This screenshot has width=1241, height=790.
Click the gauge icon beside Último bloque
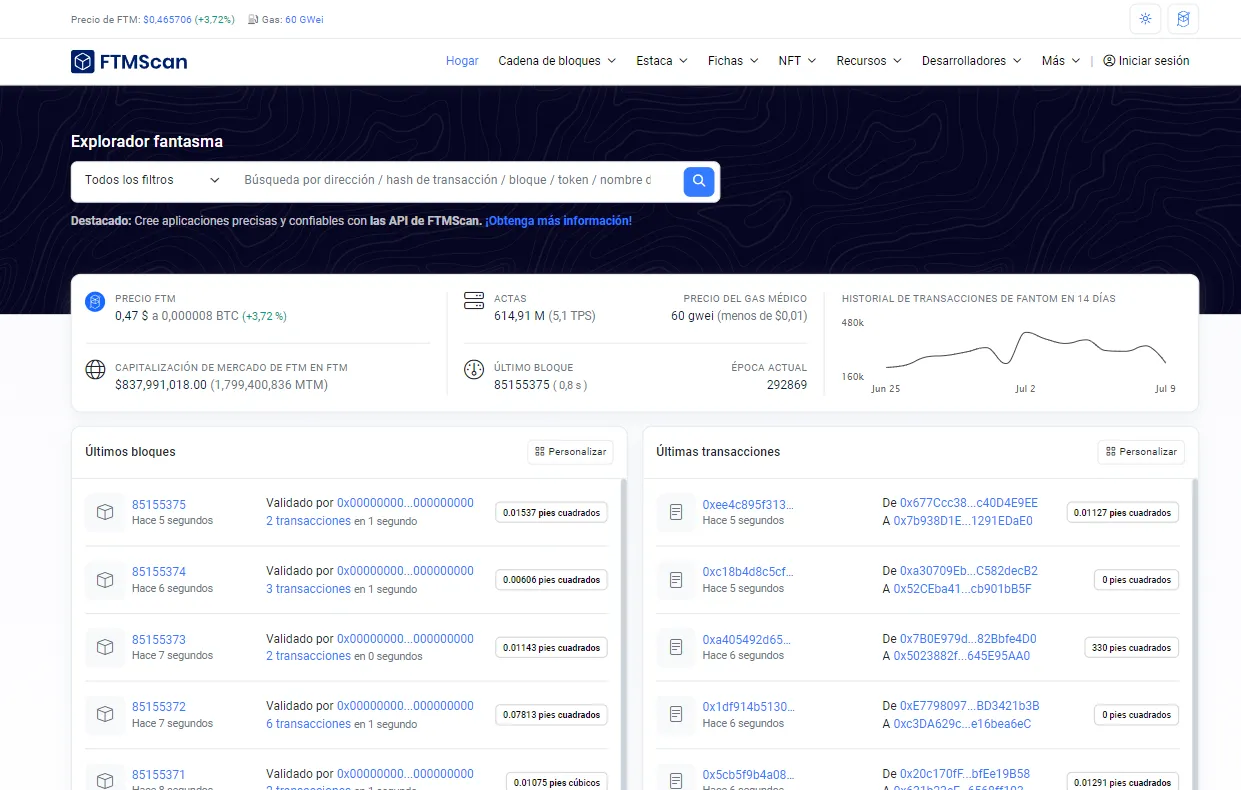pos(474,369)
